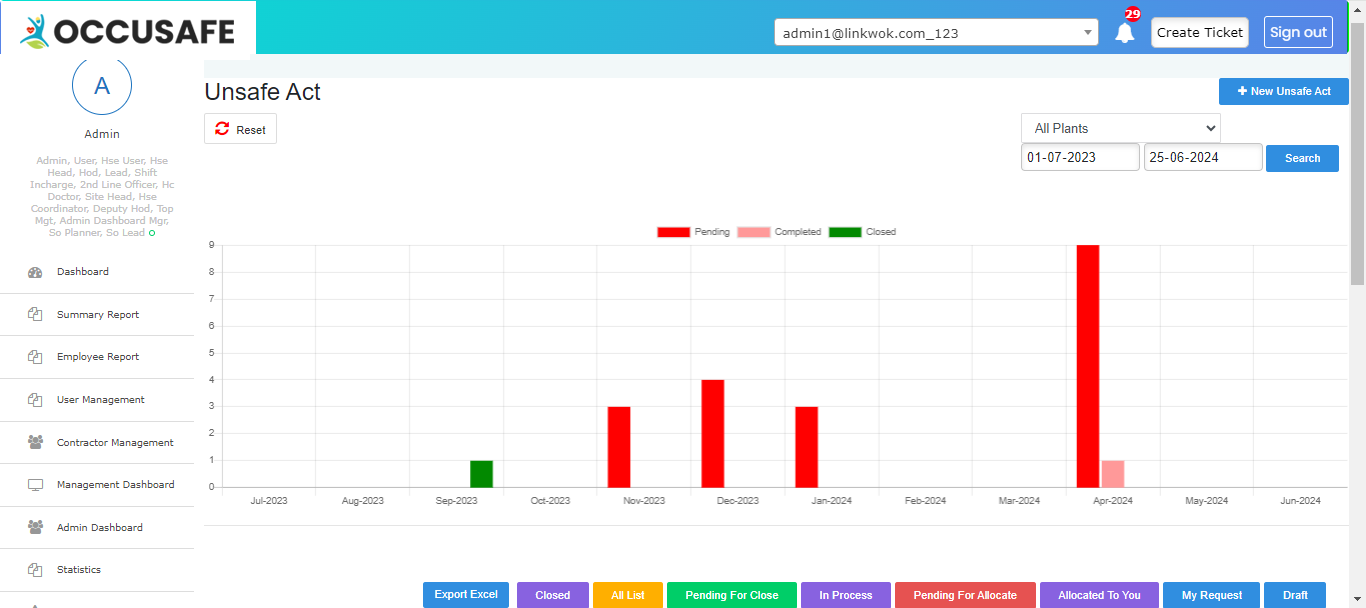
Task: Click the Contractor Management people icon
Action: tap(35, 442)
